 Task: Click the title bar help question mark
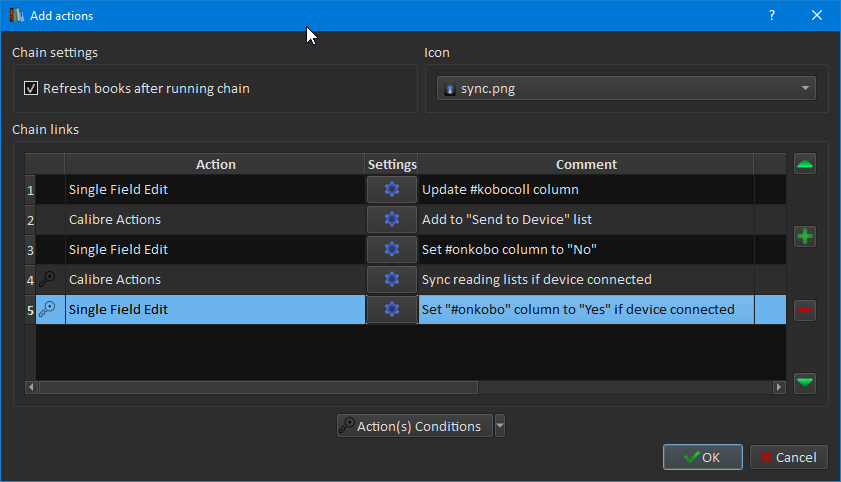pyautogui.click(x=772, y=15)
